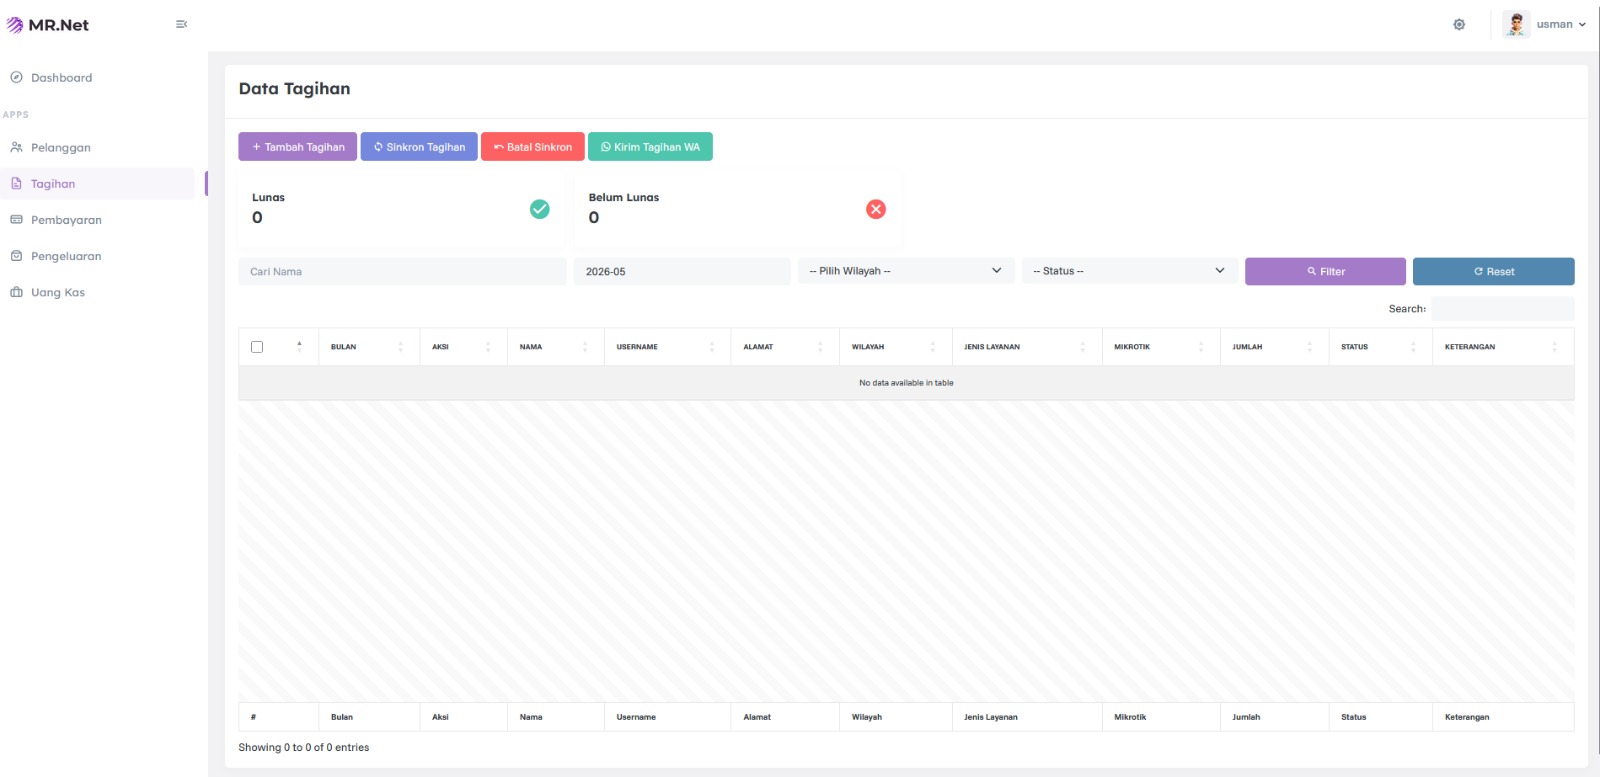This screenshot has height=777, width=1600.
Task: Sort table by USERNAME column
Action: coord(667,347)
